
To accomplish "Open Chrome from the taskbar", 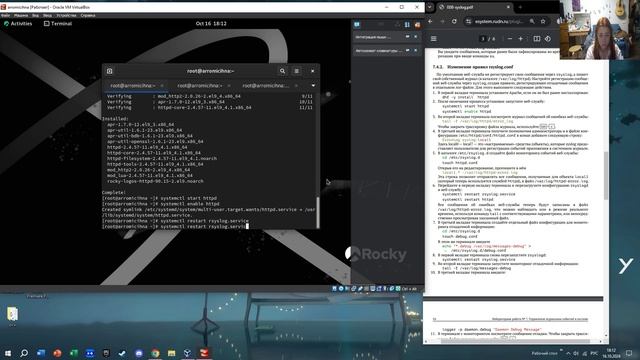I will (x=155, y=353).
